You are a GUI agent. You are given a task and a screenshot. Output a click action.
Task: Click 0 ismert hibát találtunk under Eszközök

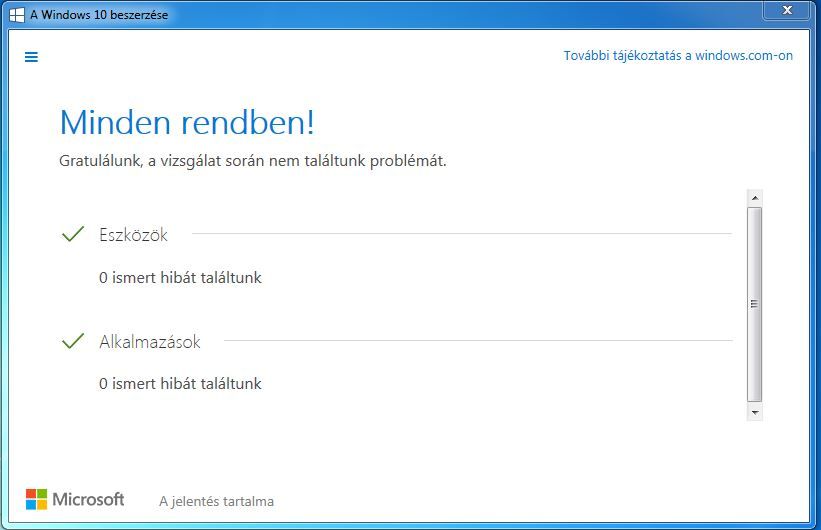180,278
